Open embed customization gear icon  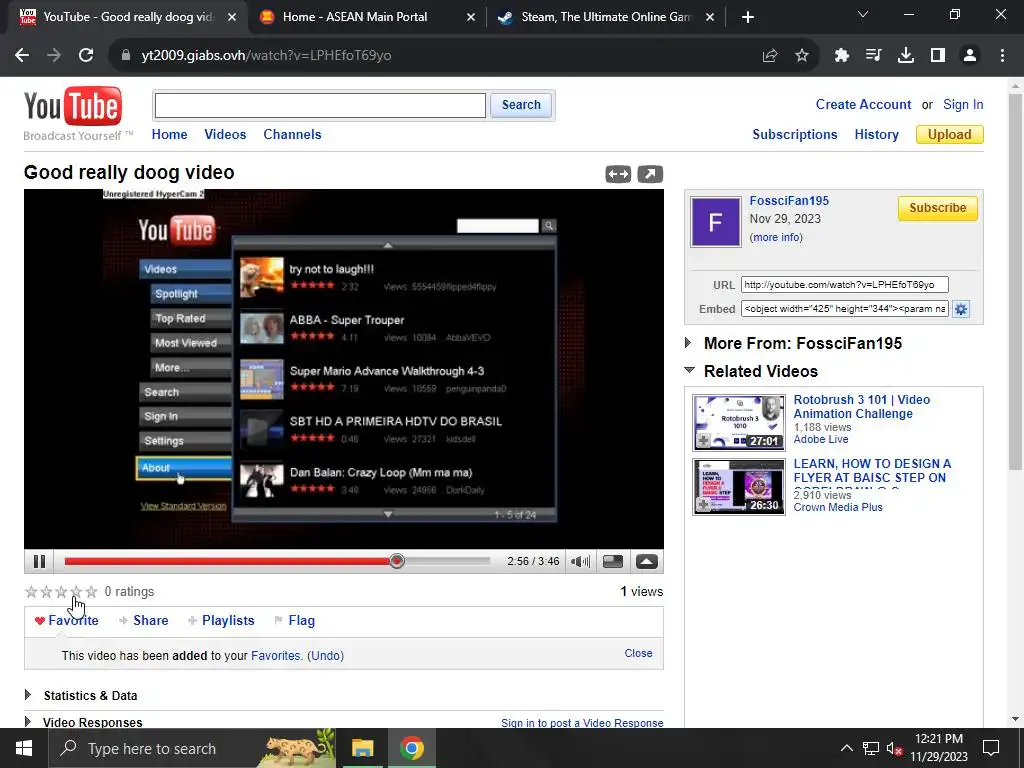961,309
